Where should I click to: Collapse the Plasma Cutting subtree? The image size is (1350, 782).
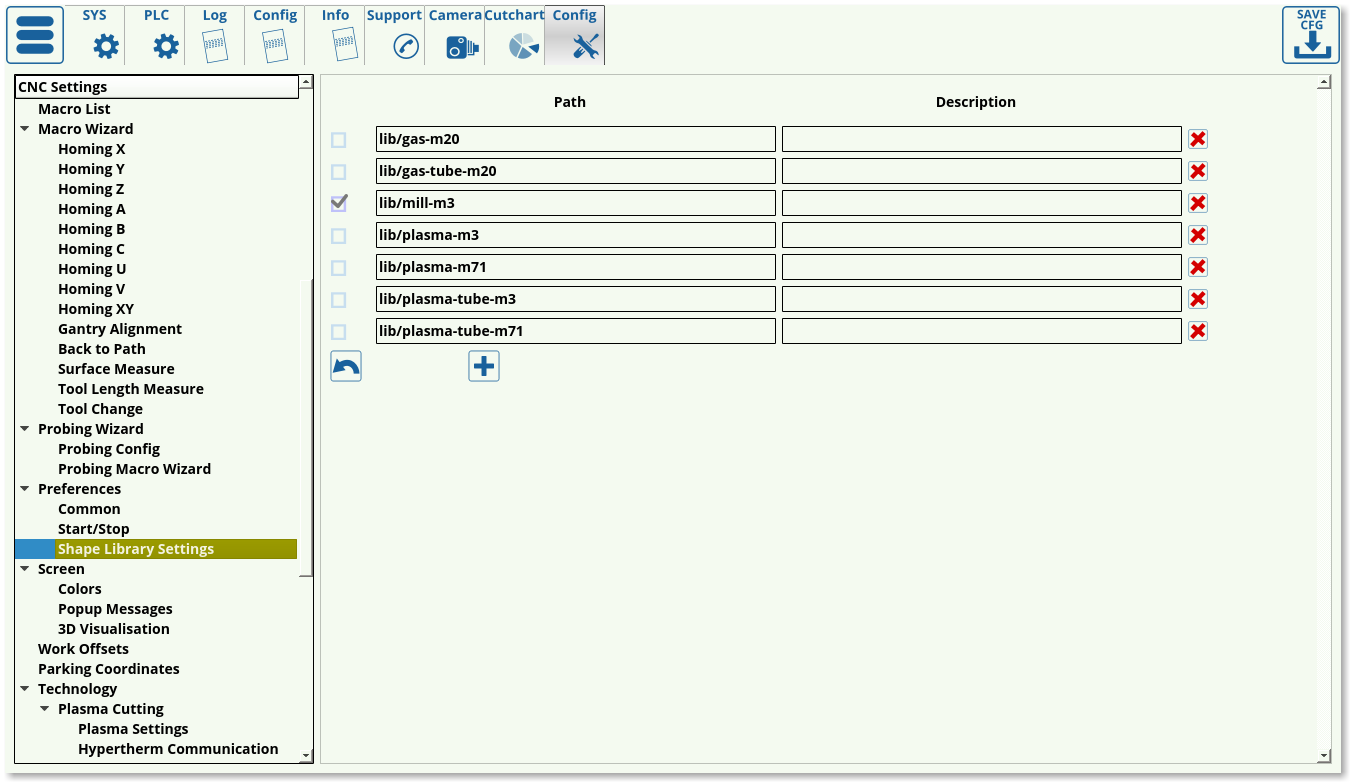click(x=45, y=709)
